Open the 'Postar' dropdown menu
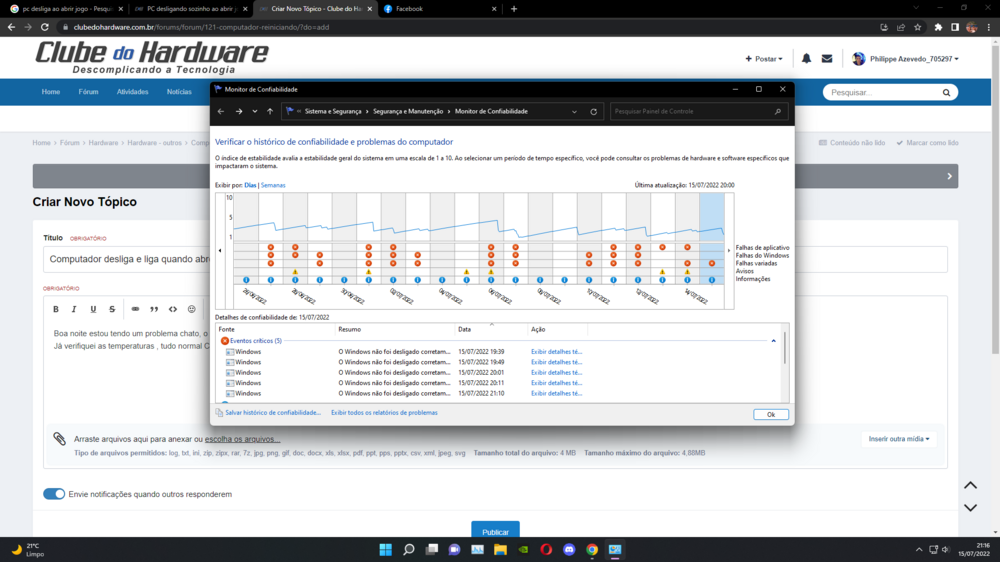This screenshot has width=1000, height=562. (x=764, y=59)
